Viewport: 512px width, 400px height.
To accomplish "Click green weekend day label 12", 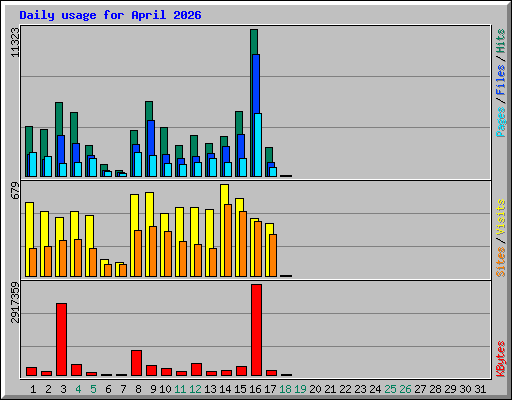I will (195, 389).
